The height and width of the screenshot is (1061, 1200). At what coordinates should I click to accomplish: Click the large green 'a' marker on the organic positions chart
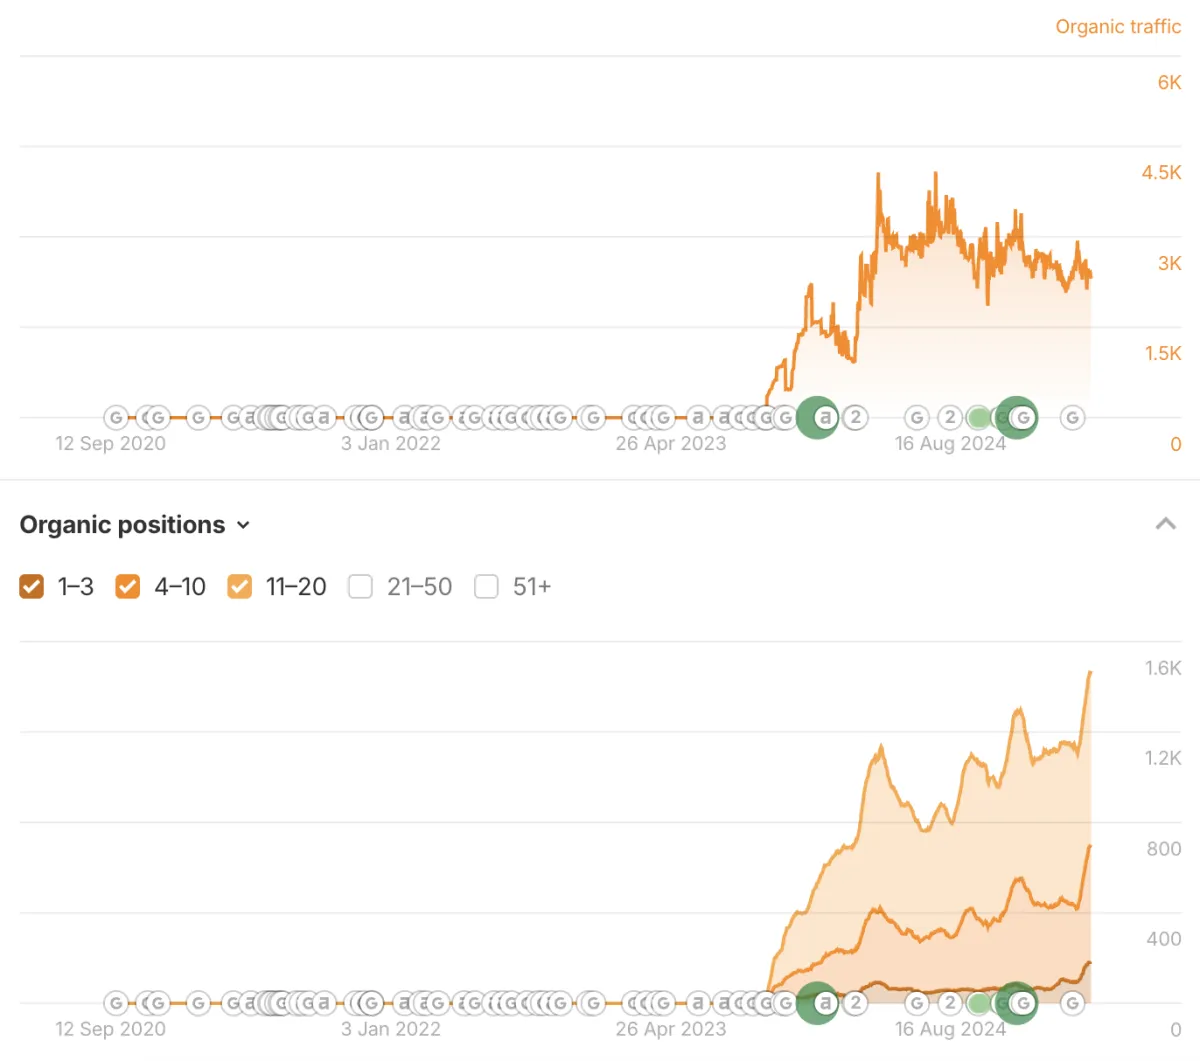tap(823, 1002)
